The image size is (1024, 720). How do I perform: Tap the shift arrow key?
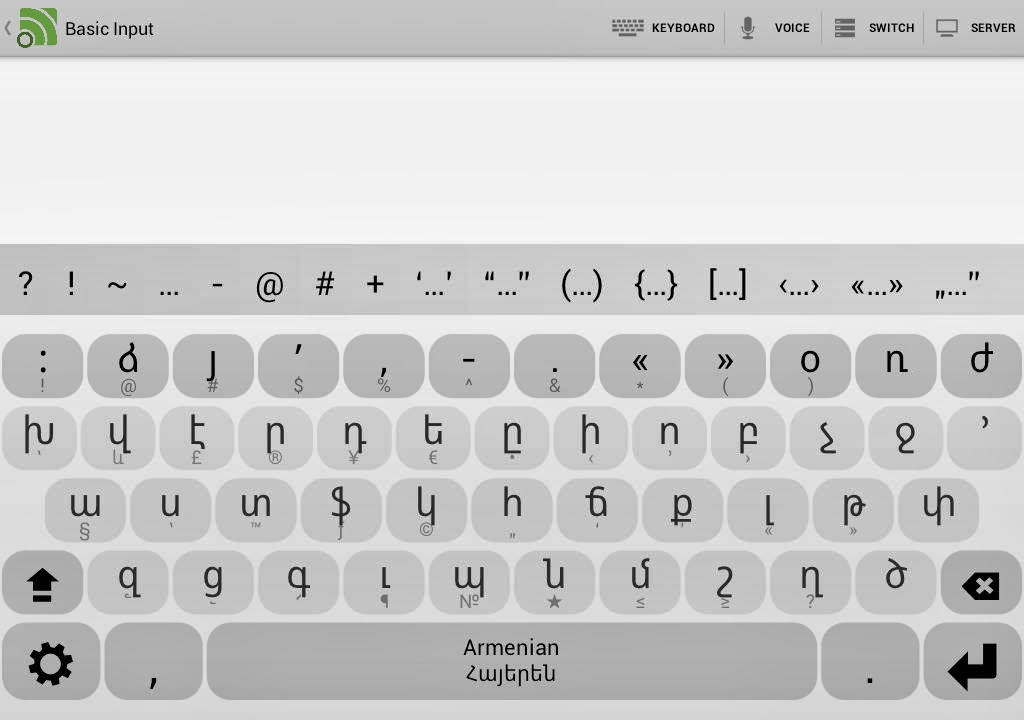(42, 582)
